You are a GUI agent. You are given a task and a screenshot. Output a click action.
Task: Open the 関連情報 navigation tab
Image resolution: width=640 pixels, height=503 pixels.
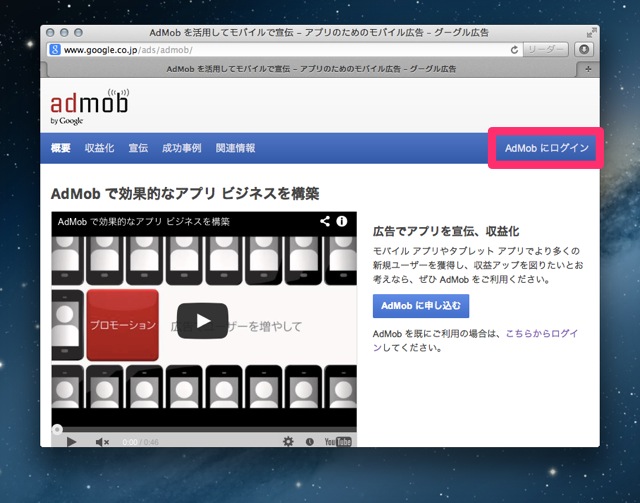coord(236,148)
